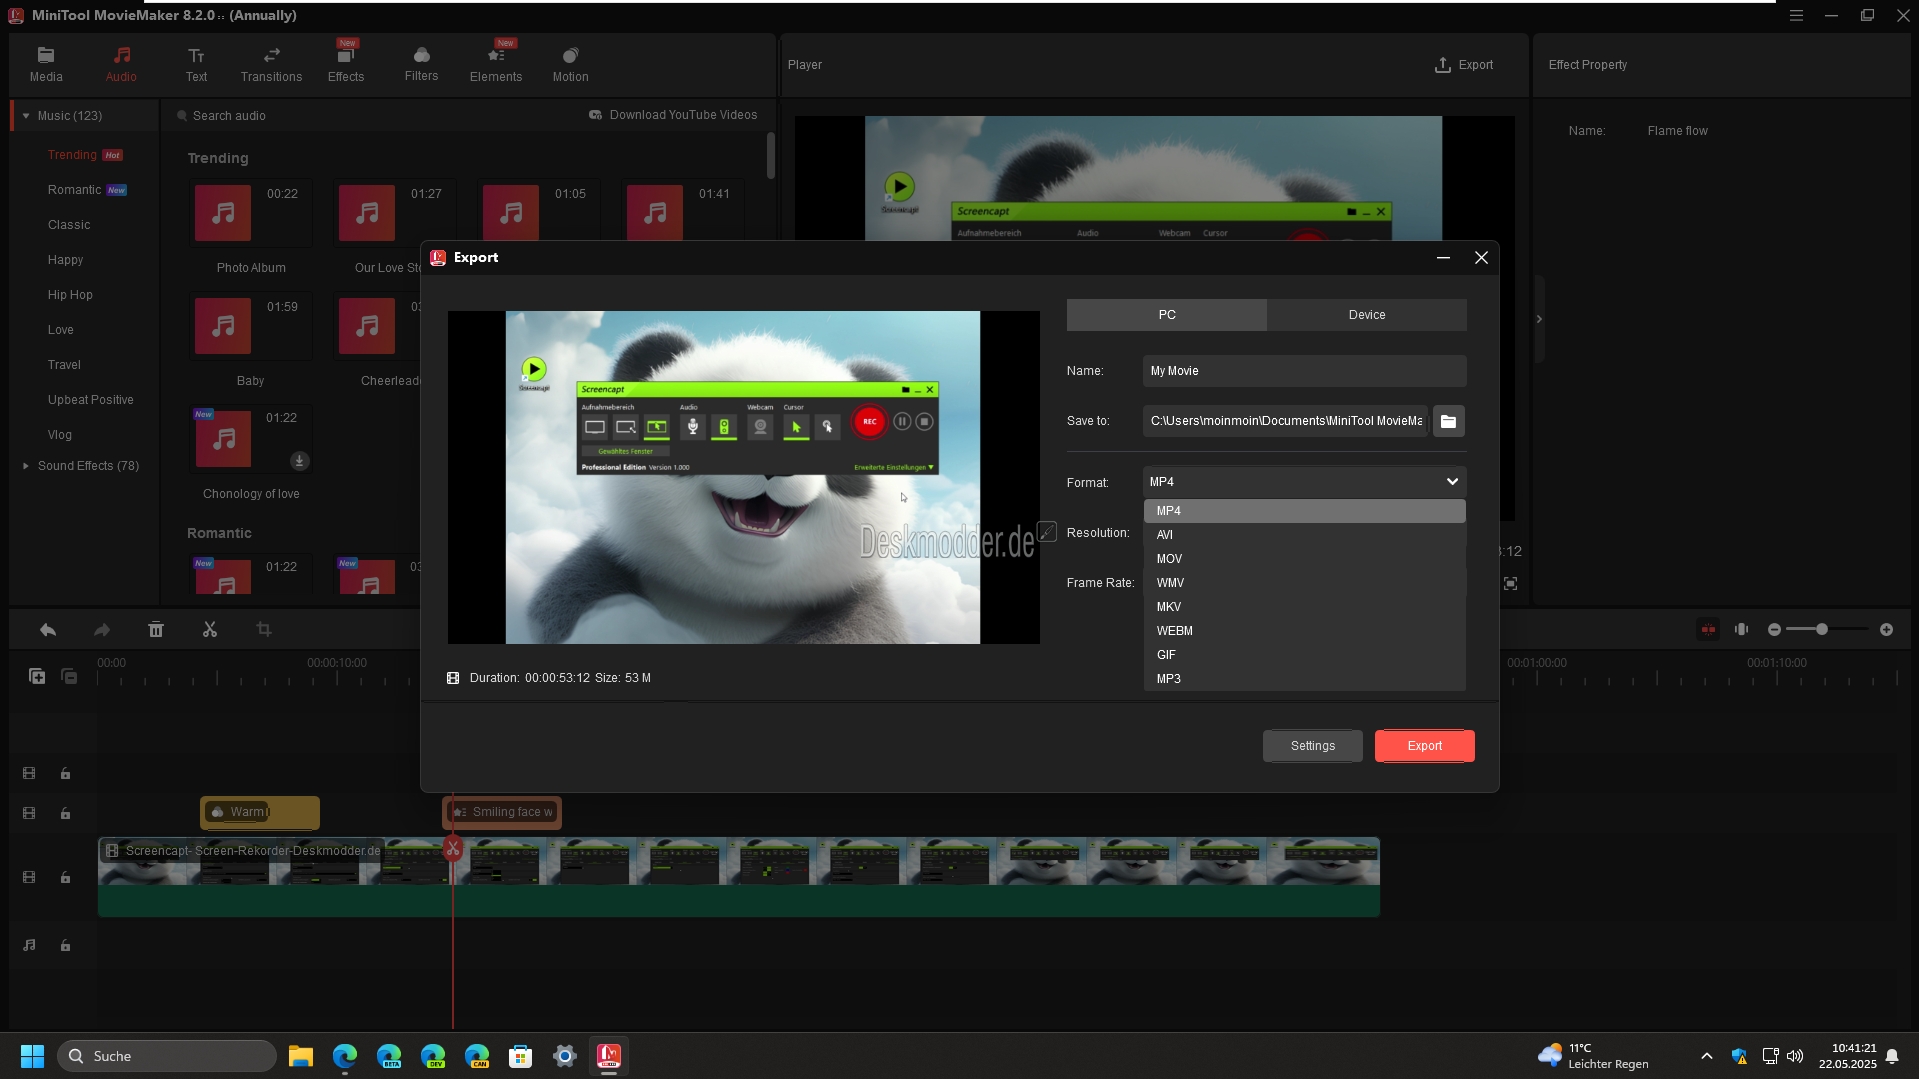Download the Chonology of love track
The width and height of the screenshot is (1919, 1079).
pos(299,461)
